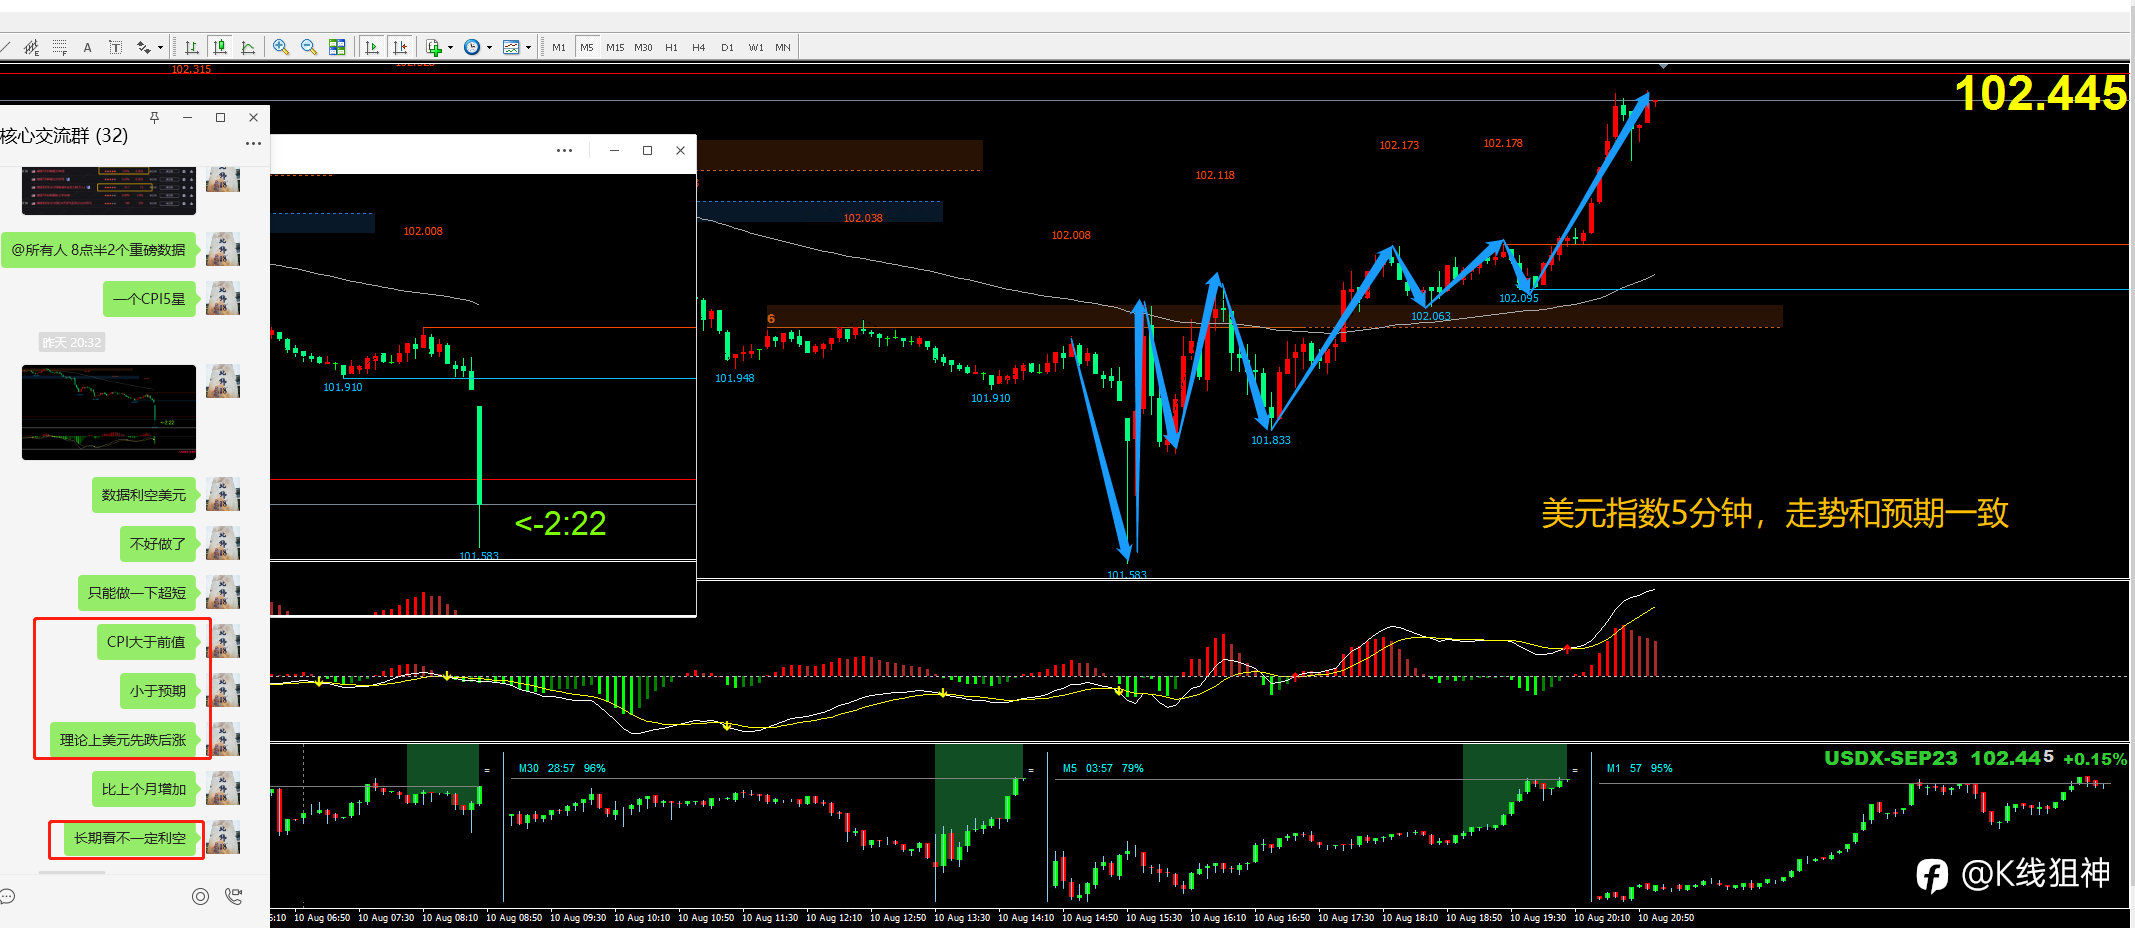Switch to the D1 timeframe

727,47
